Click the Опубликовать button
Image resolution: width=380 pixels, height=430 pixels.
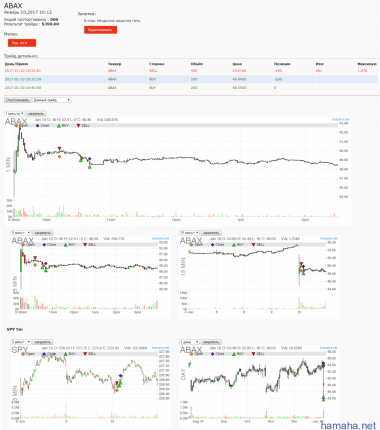coord(18,100)
